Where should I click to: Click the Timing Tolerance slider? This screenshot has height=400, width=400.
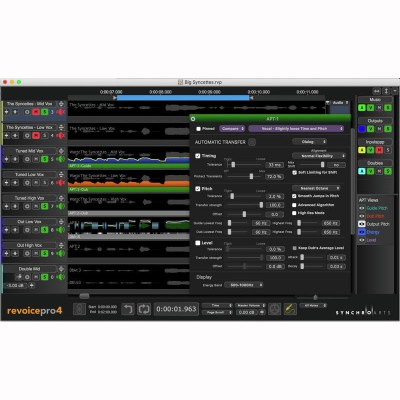pyautogui.click(x=244, y=164)
